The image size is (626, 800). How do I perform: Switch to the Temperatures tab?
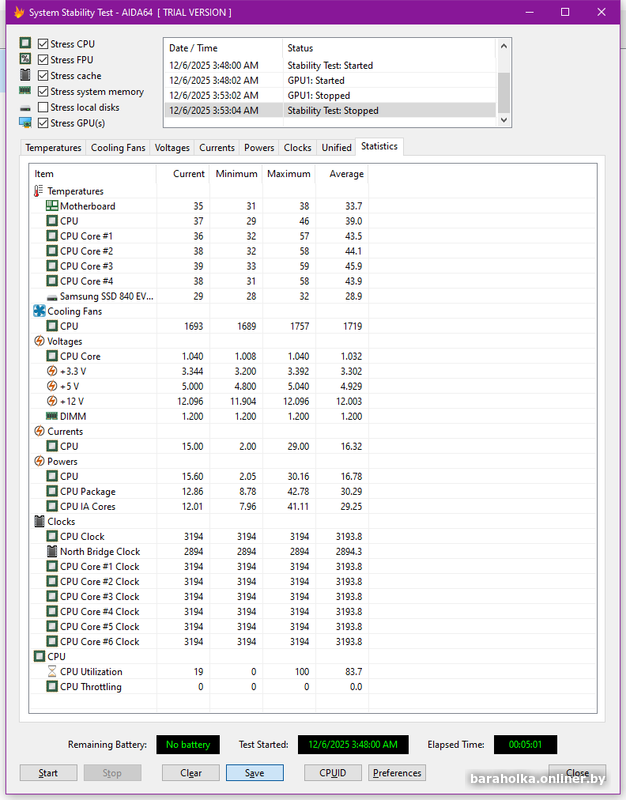53,148
